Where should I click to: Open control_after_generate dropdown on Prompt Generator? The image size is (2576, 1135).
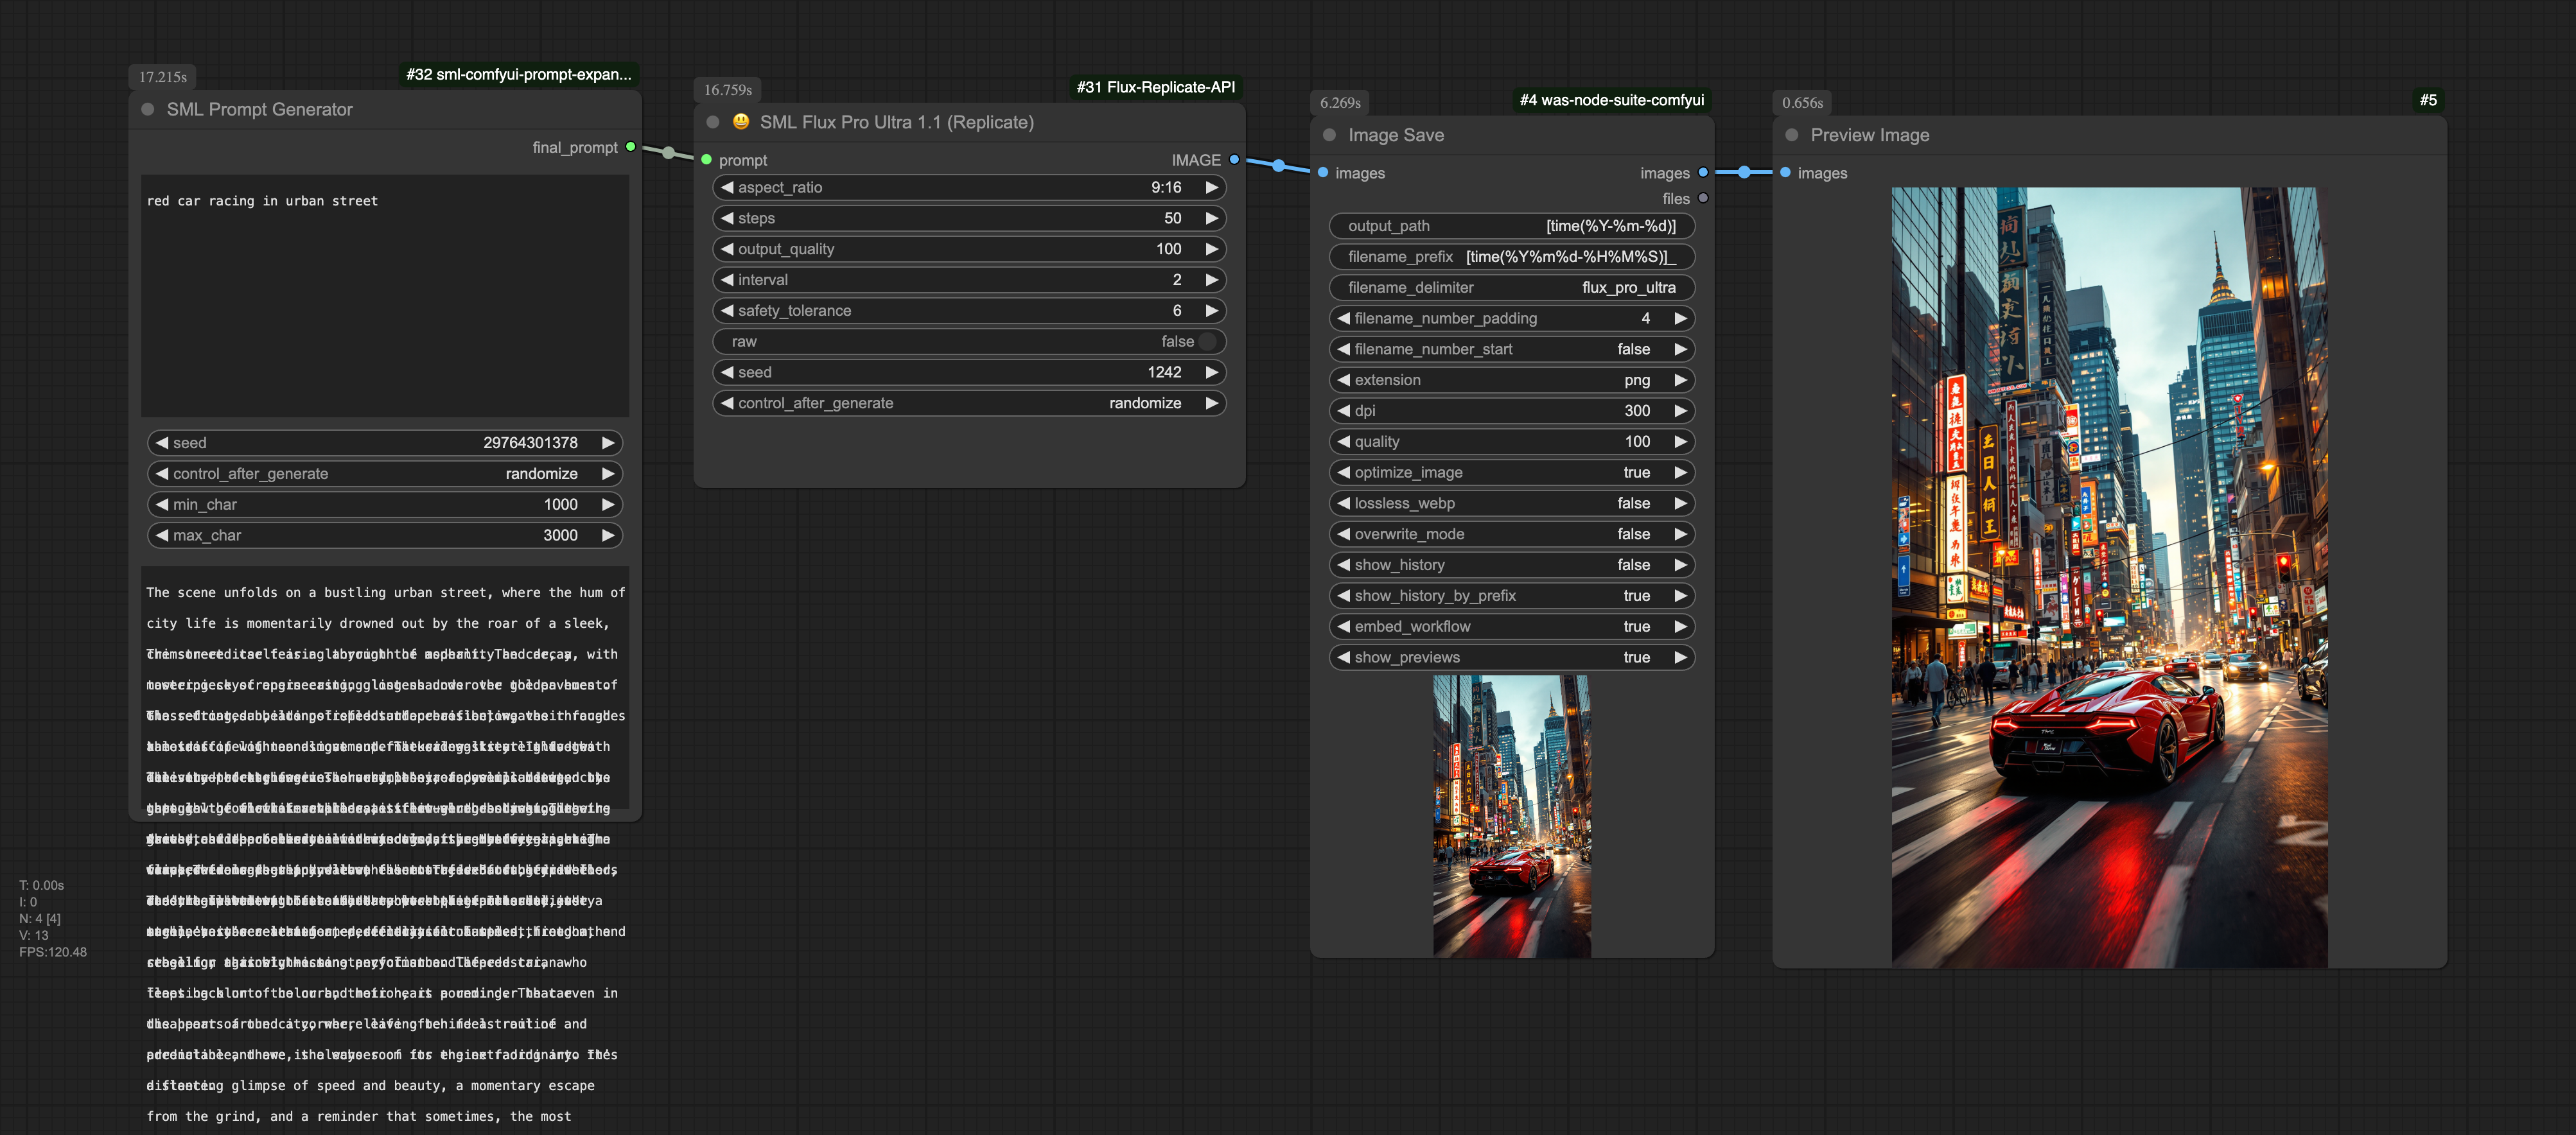[385, 474]
